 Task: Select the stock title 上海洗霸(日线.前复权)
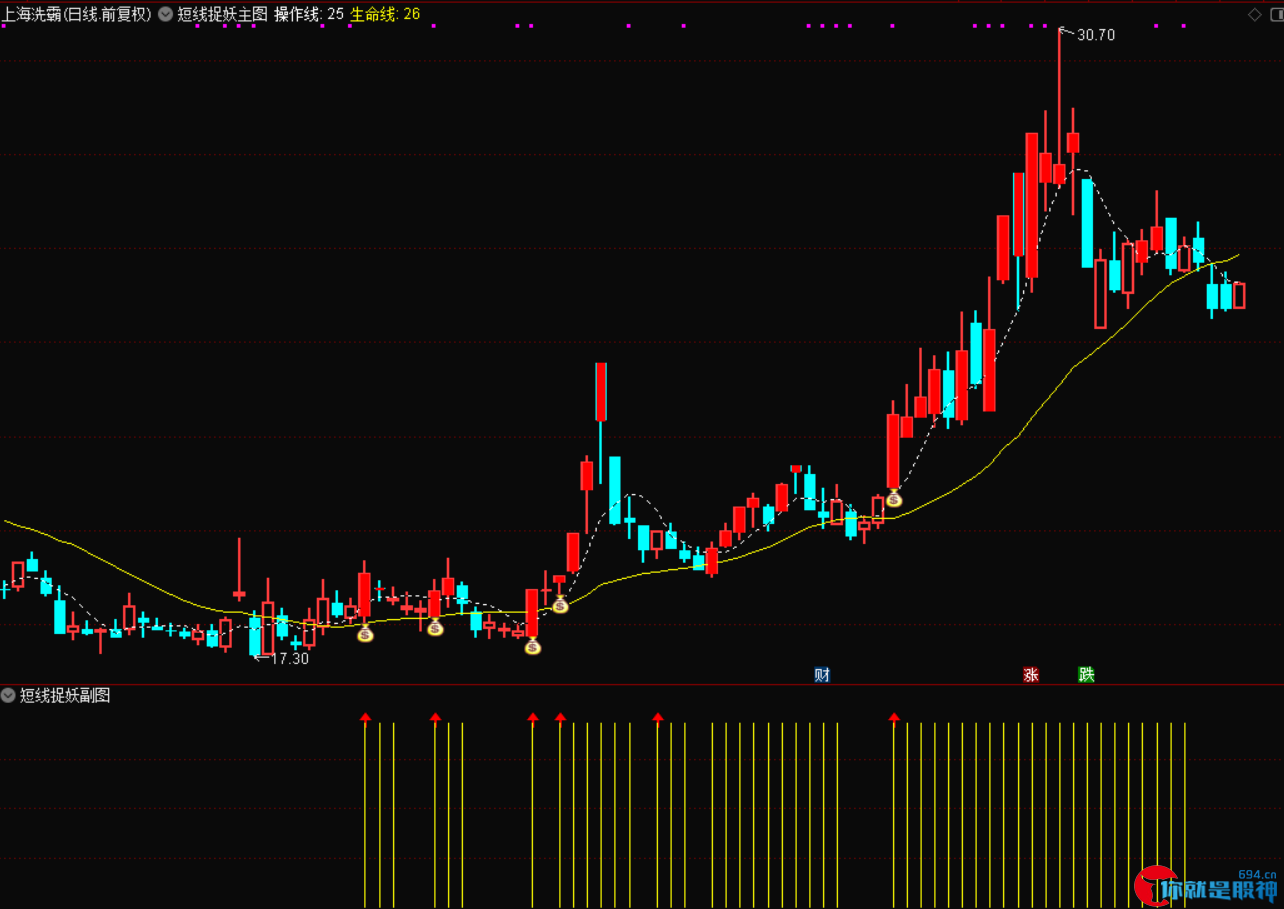pyautogui.click(x=77, y=14)
